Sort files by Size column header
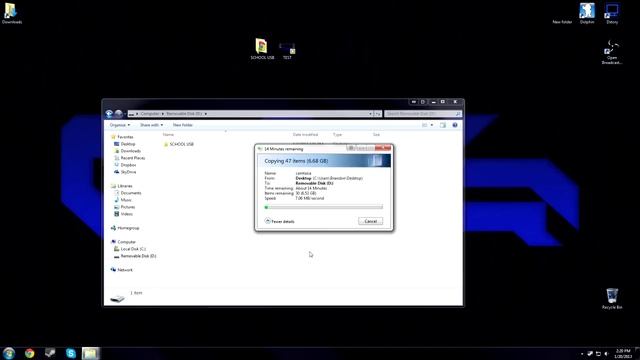This screenshot has height=360, width=640. tap(376, 134)
